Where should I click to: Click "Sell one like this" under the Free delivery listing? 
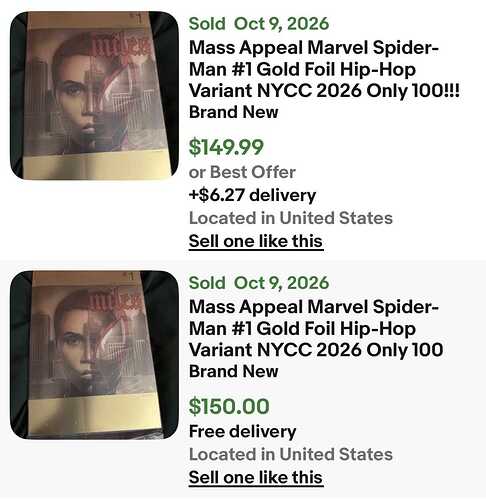256,477
